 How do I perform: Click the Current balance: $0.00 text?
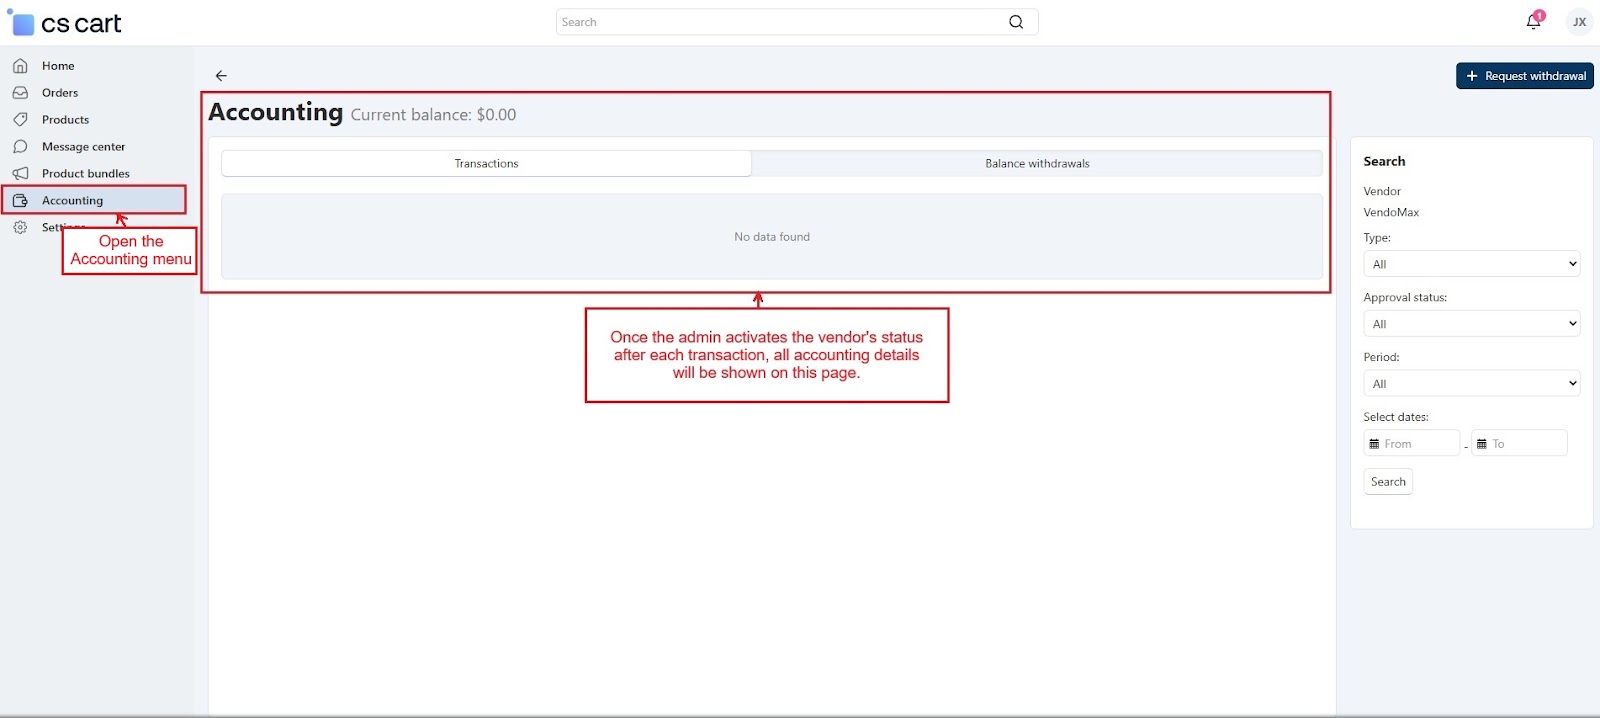click(x=433, y=115)
